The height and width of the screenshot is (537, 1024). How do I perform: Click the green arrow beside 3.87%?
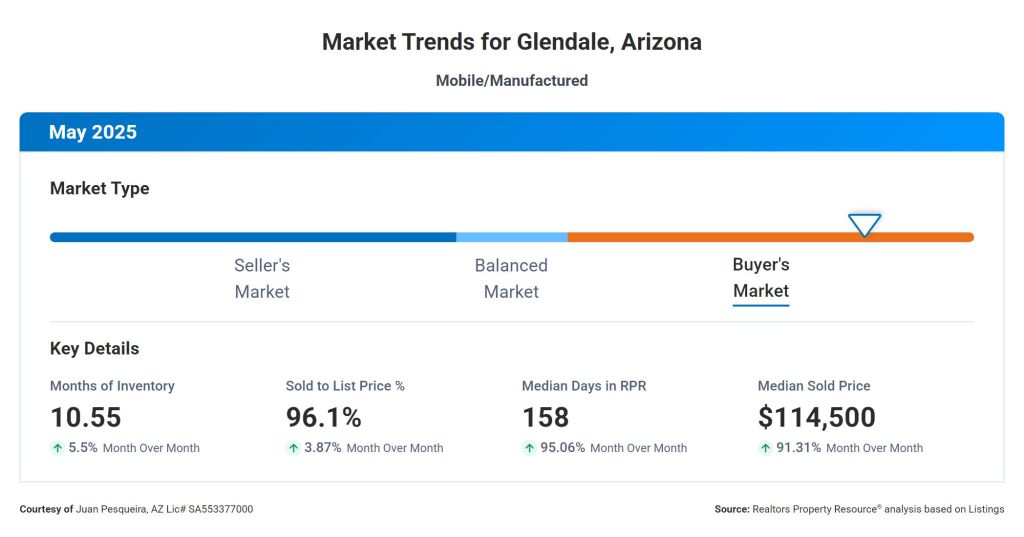click(x=293, y=448)
